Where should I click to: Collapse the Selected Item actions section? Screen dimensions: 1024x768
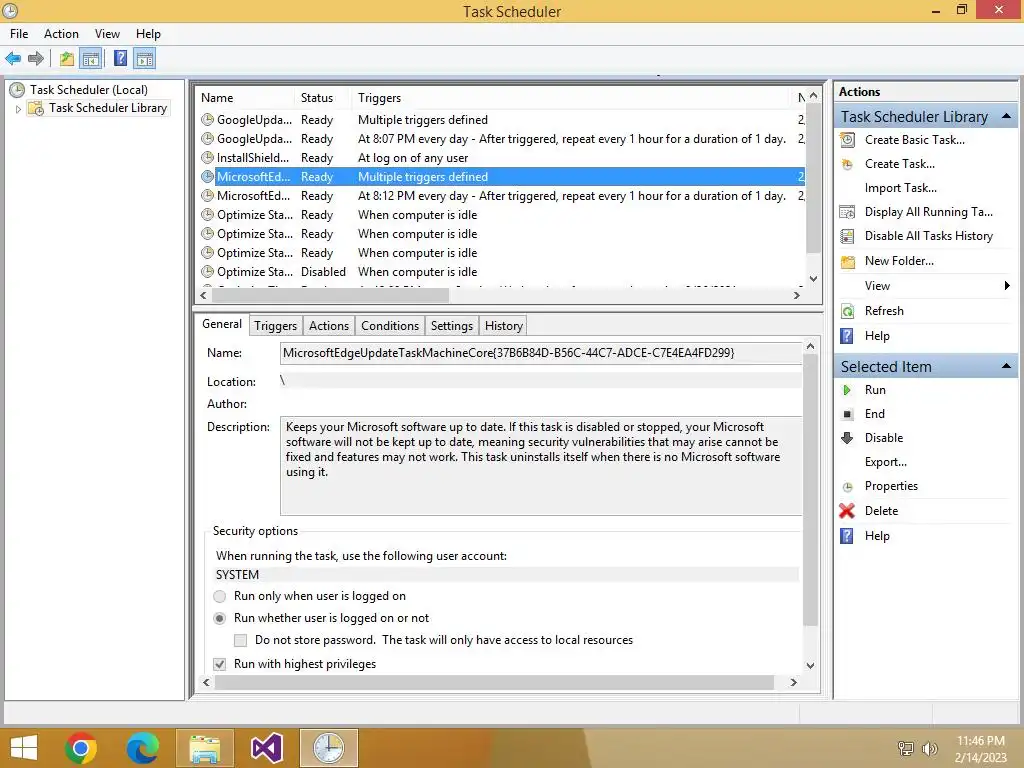pyautogui.click(x=1006, y=366)
